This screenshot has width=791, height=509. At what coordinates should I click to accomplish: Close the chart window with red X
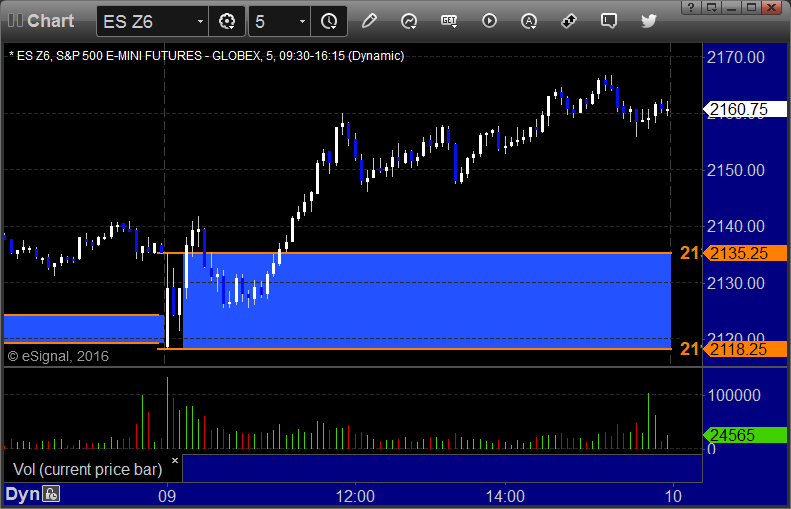click(771, 7)
